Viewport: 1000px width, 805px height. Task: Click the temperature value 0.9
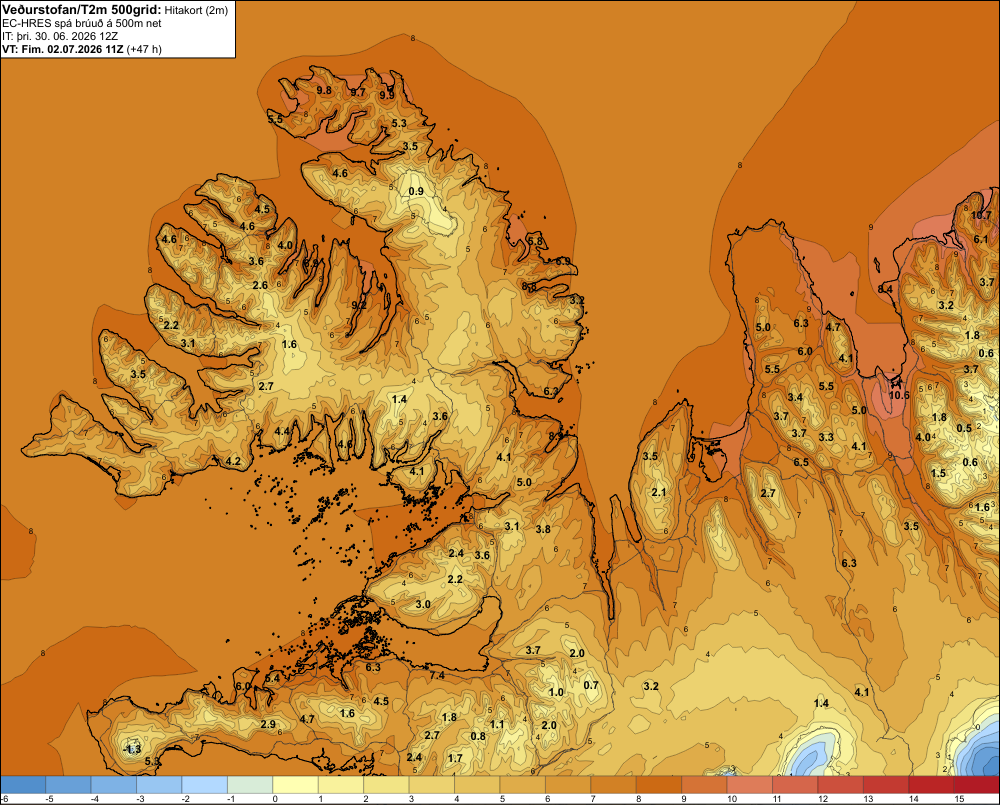click(x=416, y=191)
